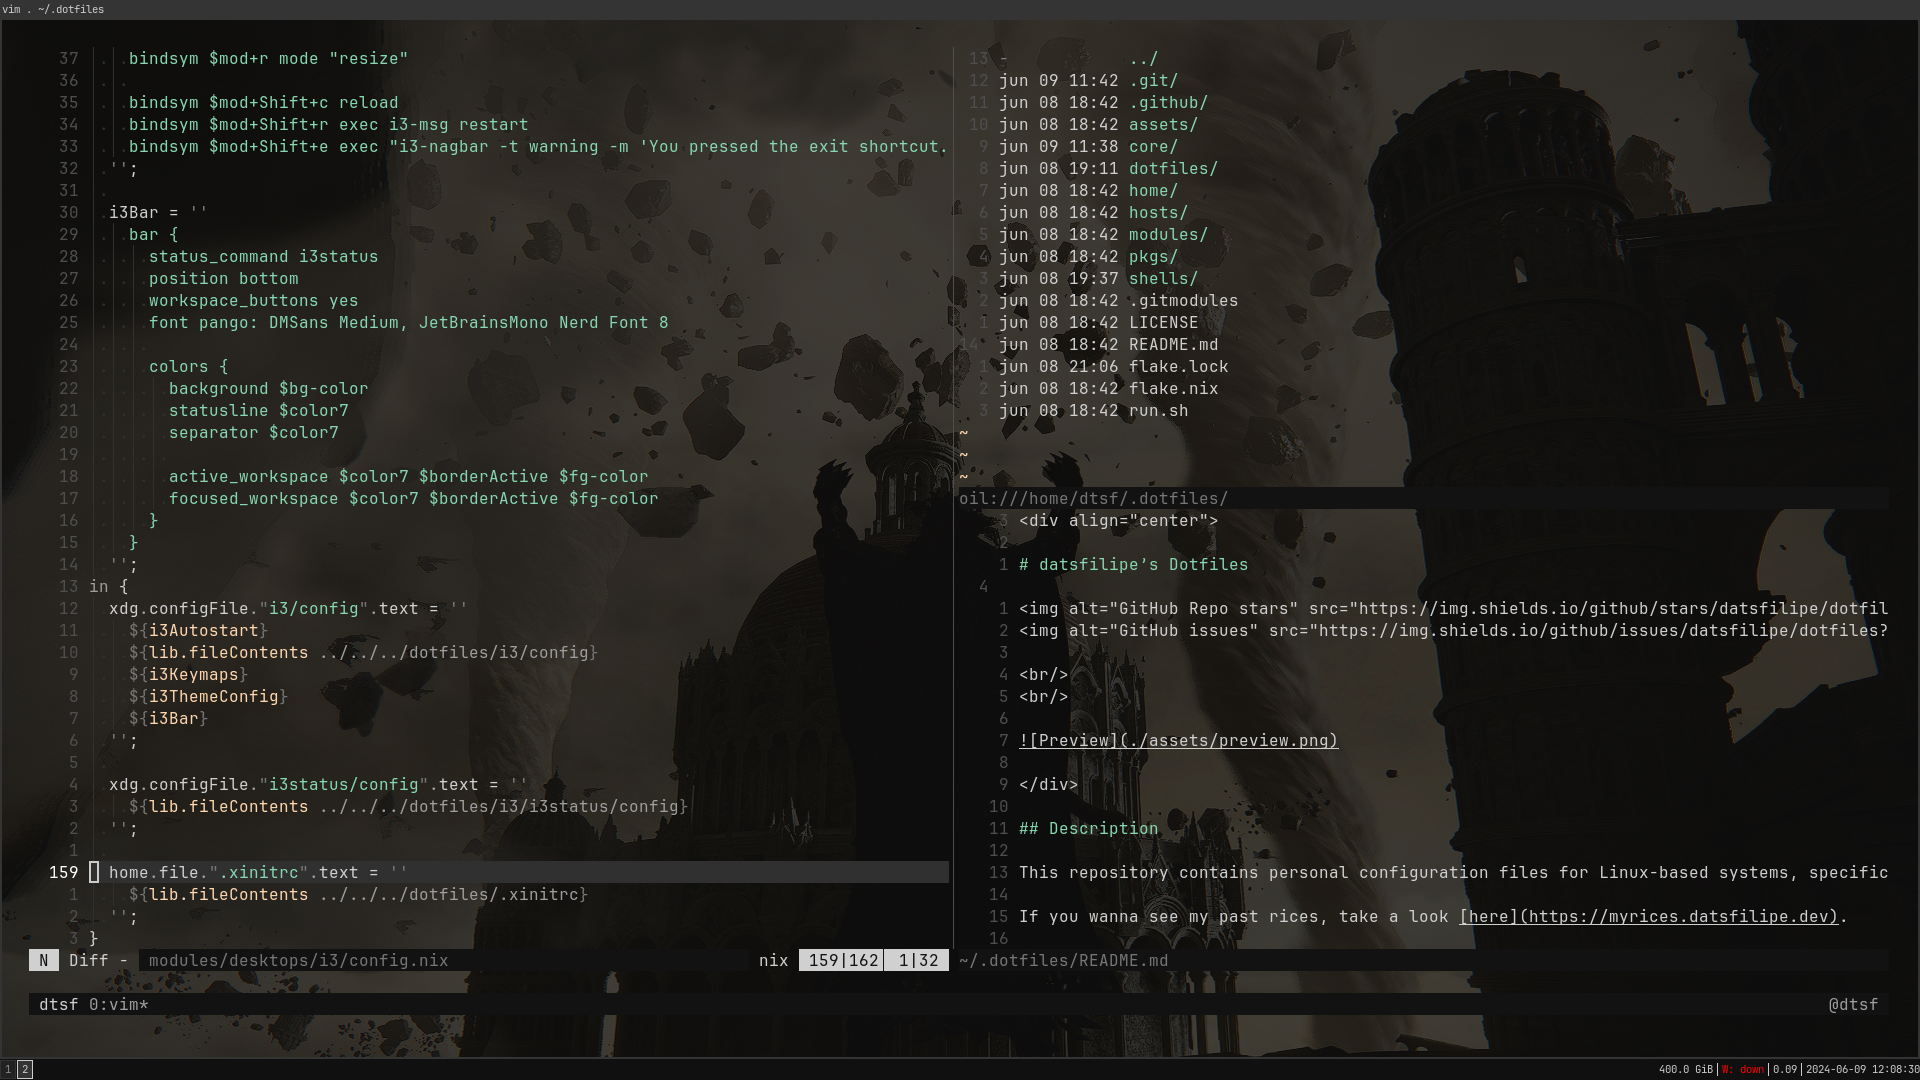The image size is (1920, 1080).
Task: Click the focused_workspace color line
Action: (x=413, y=499)
